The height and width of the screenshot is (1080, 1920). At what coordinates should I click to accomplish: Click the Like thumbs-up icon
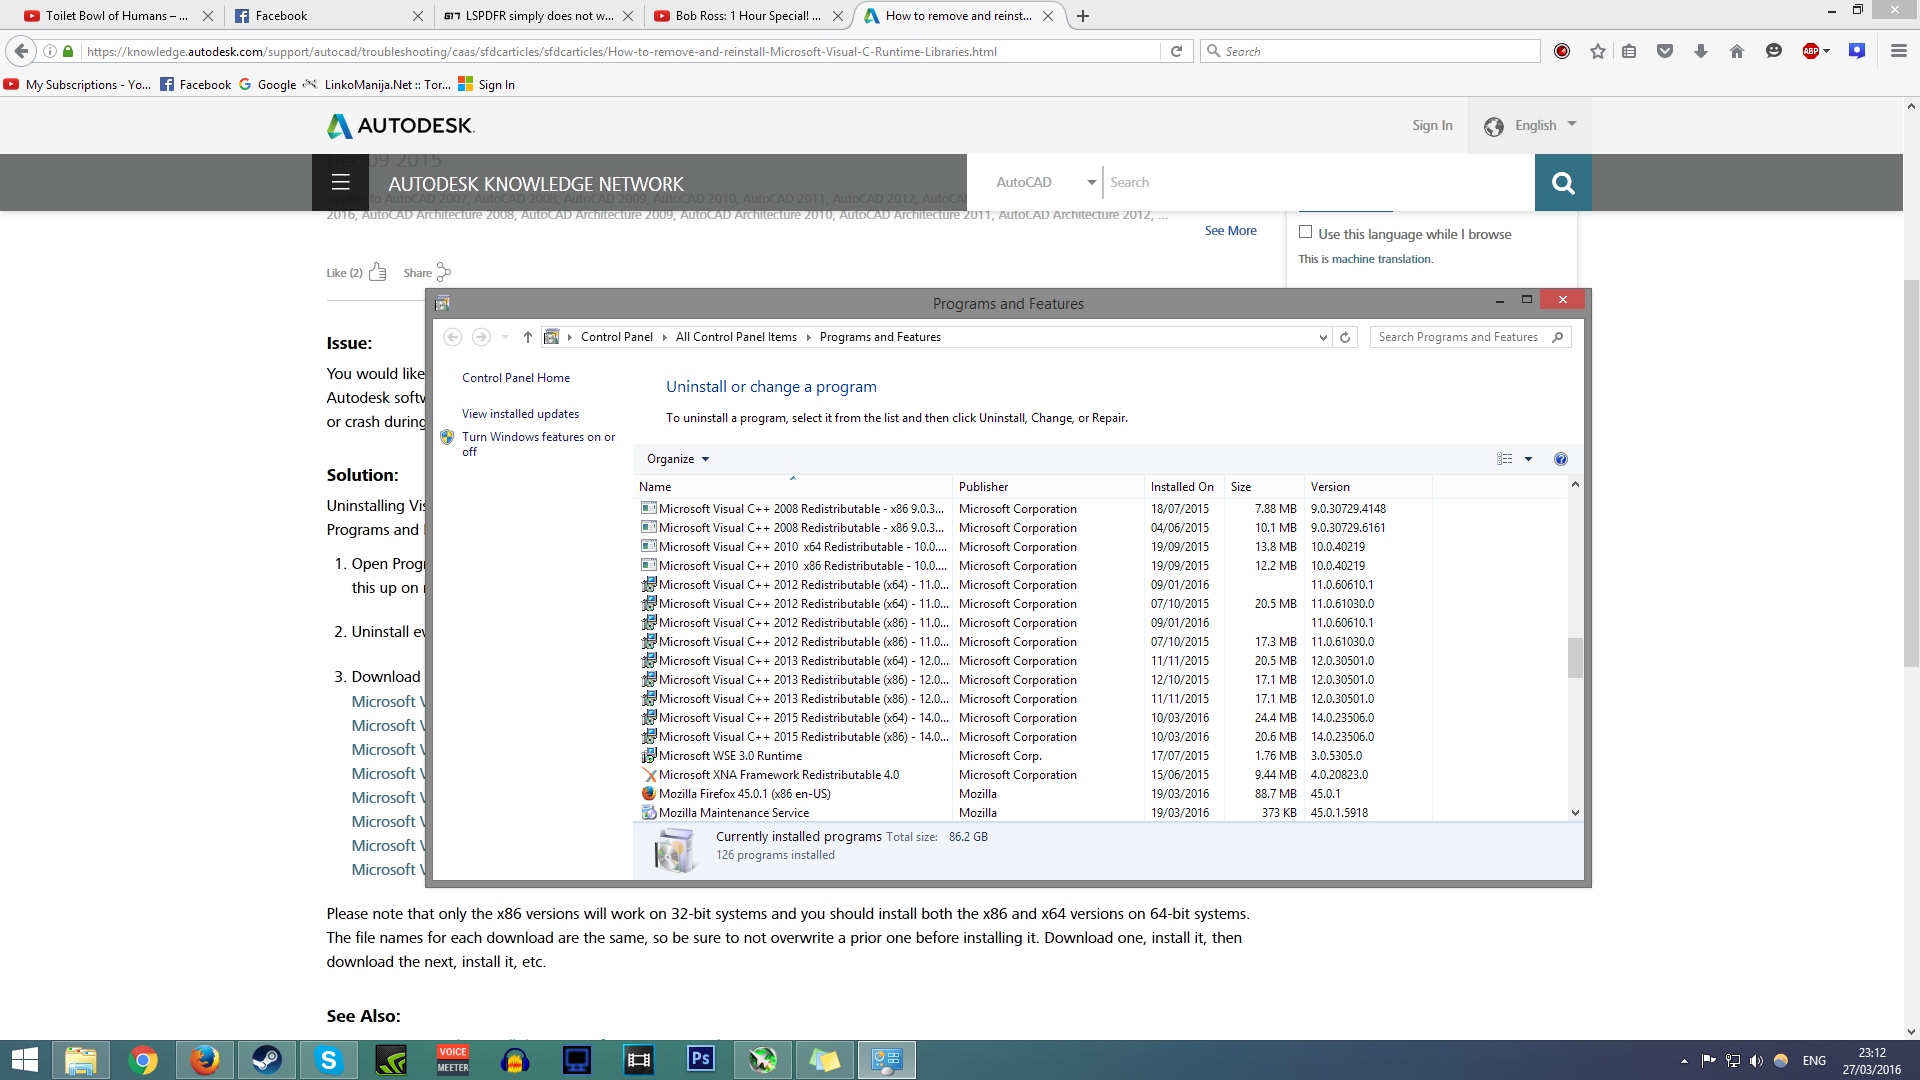point(377,272)
